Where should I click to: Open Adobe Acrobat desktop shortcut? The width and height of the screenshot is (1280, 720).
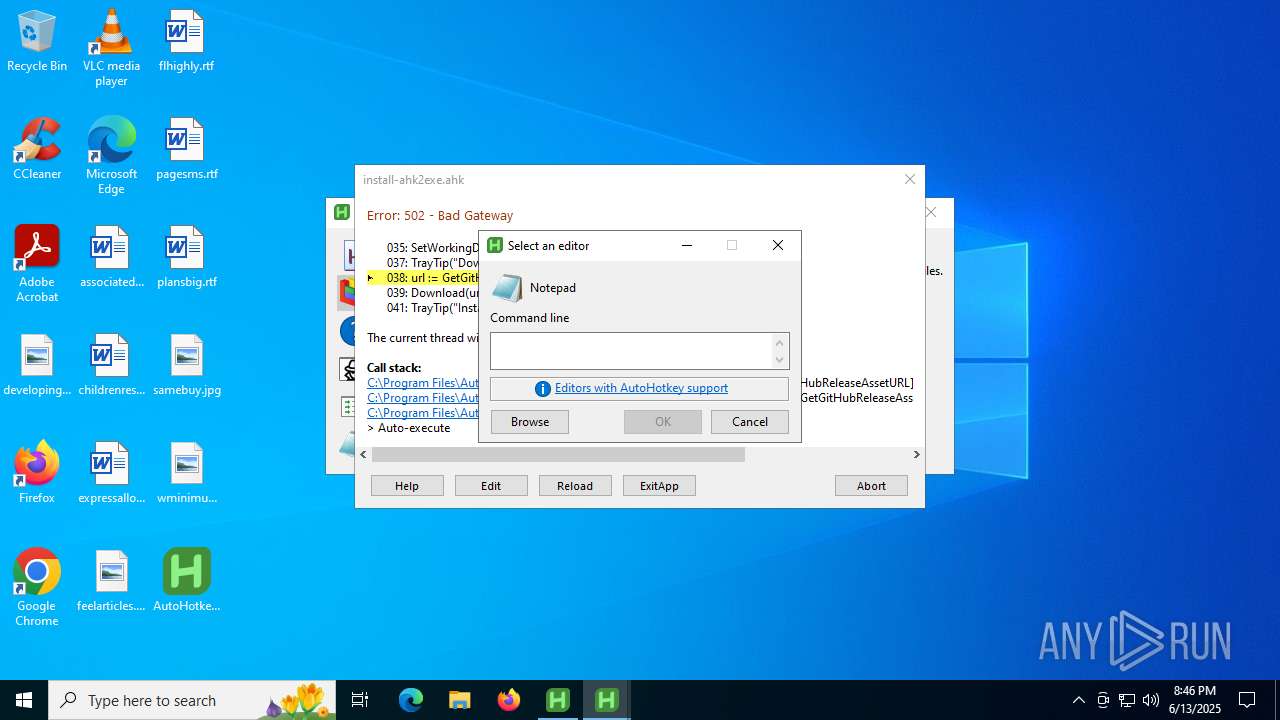click(37, 264)
